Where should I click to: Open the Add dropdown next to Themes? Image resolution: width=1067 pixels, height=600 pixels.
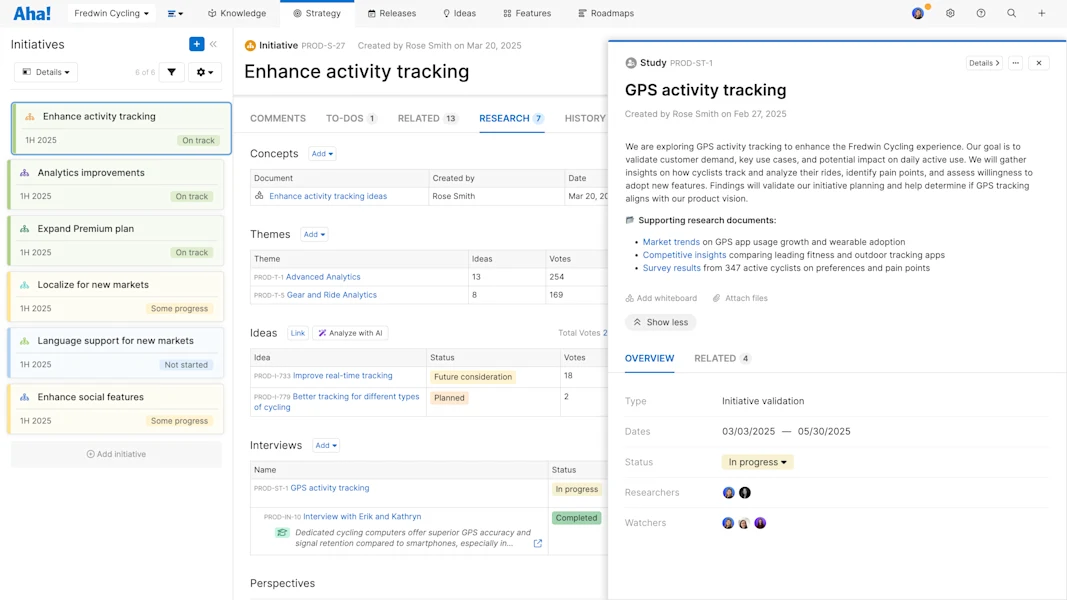click(x=314, y=234)
